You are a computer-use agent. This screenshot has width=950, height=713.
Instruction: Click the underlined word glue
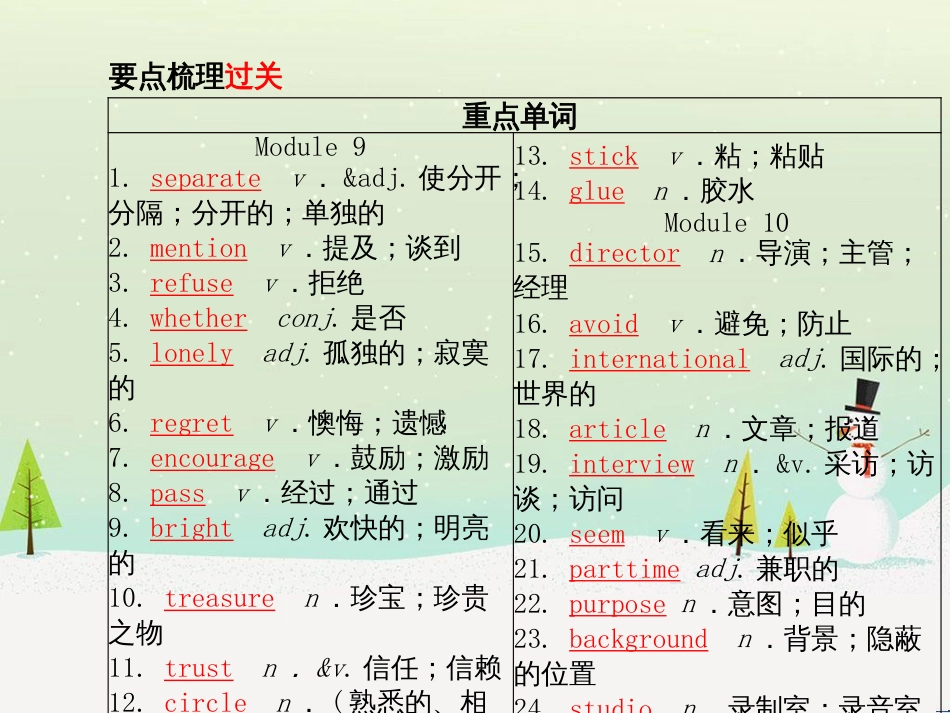click(595, 192)
